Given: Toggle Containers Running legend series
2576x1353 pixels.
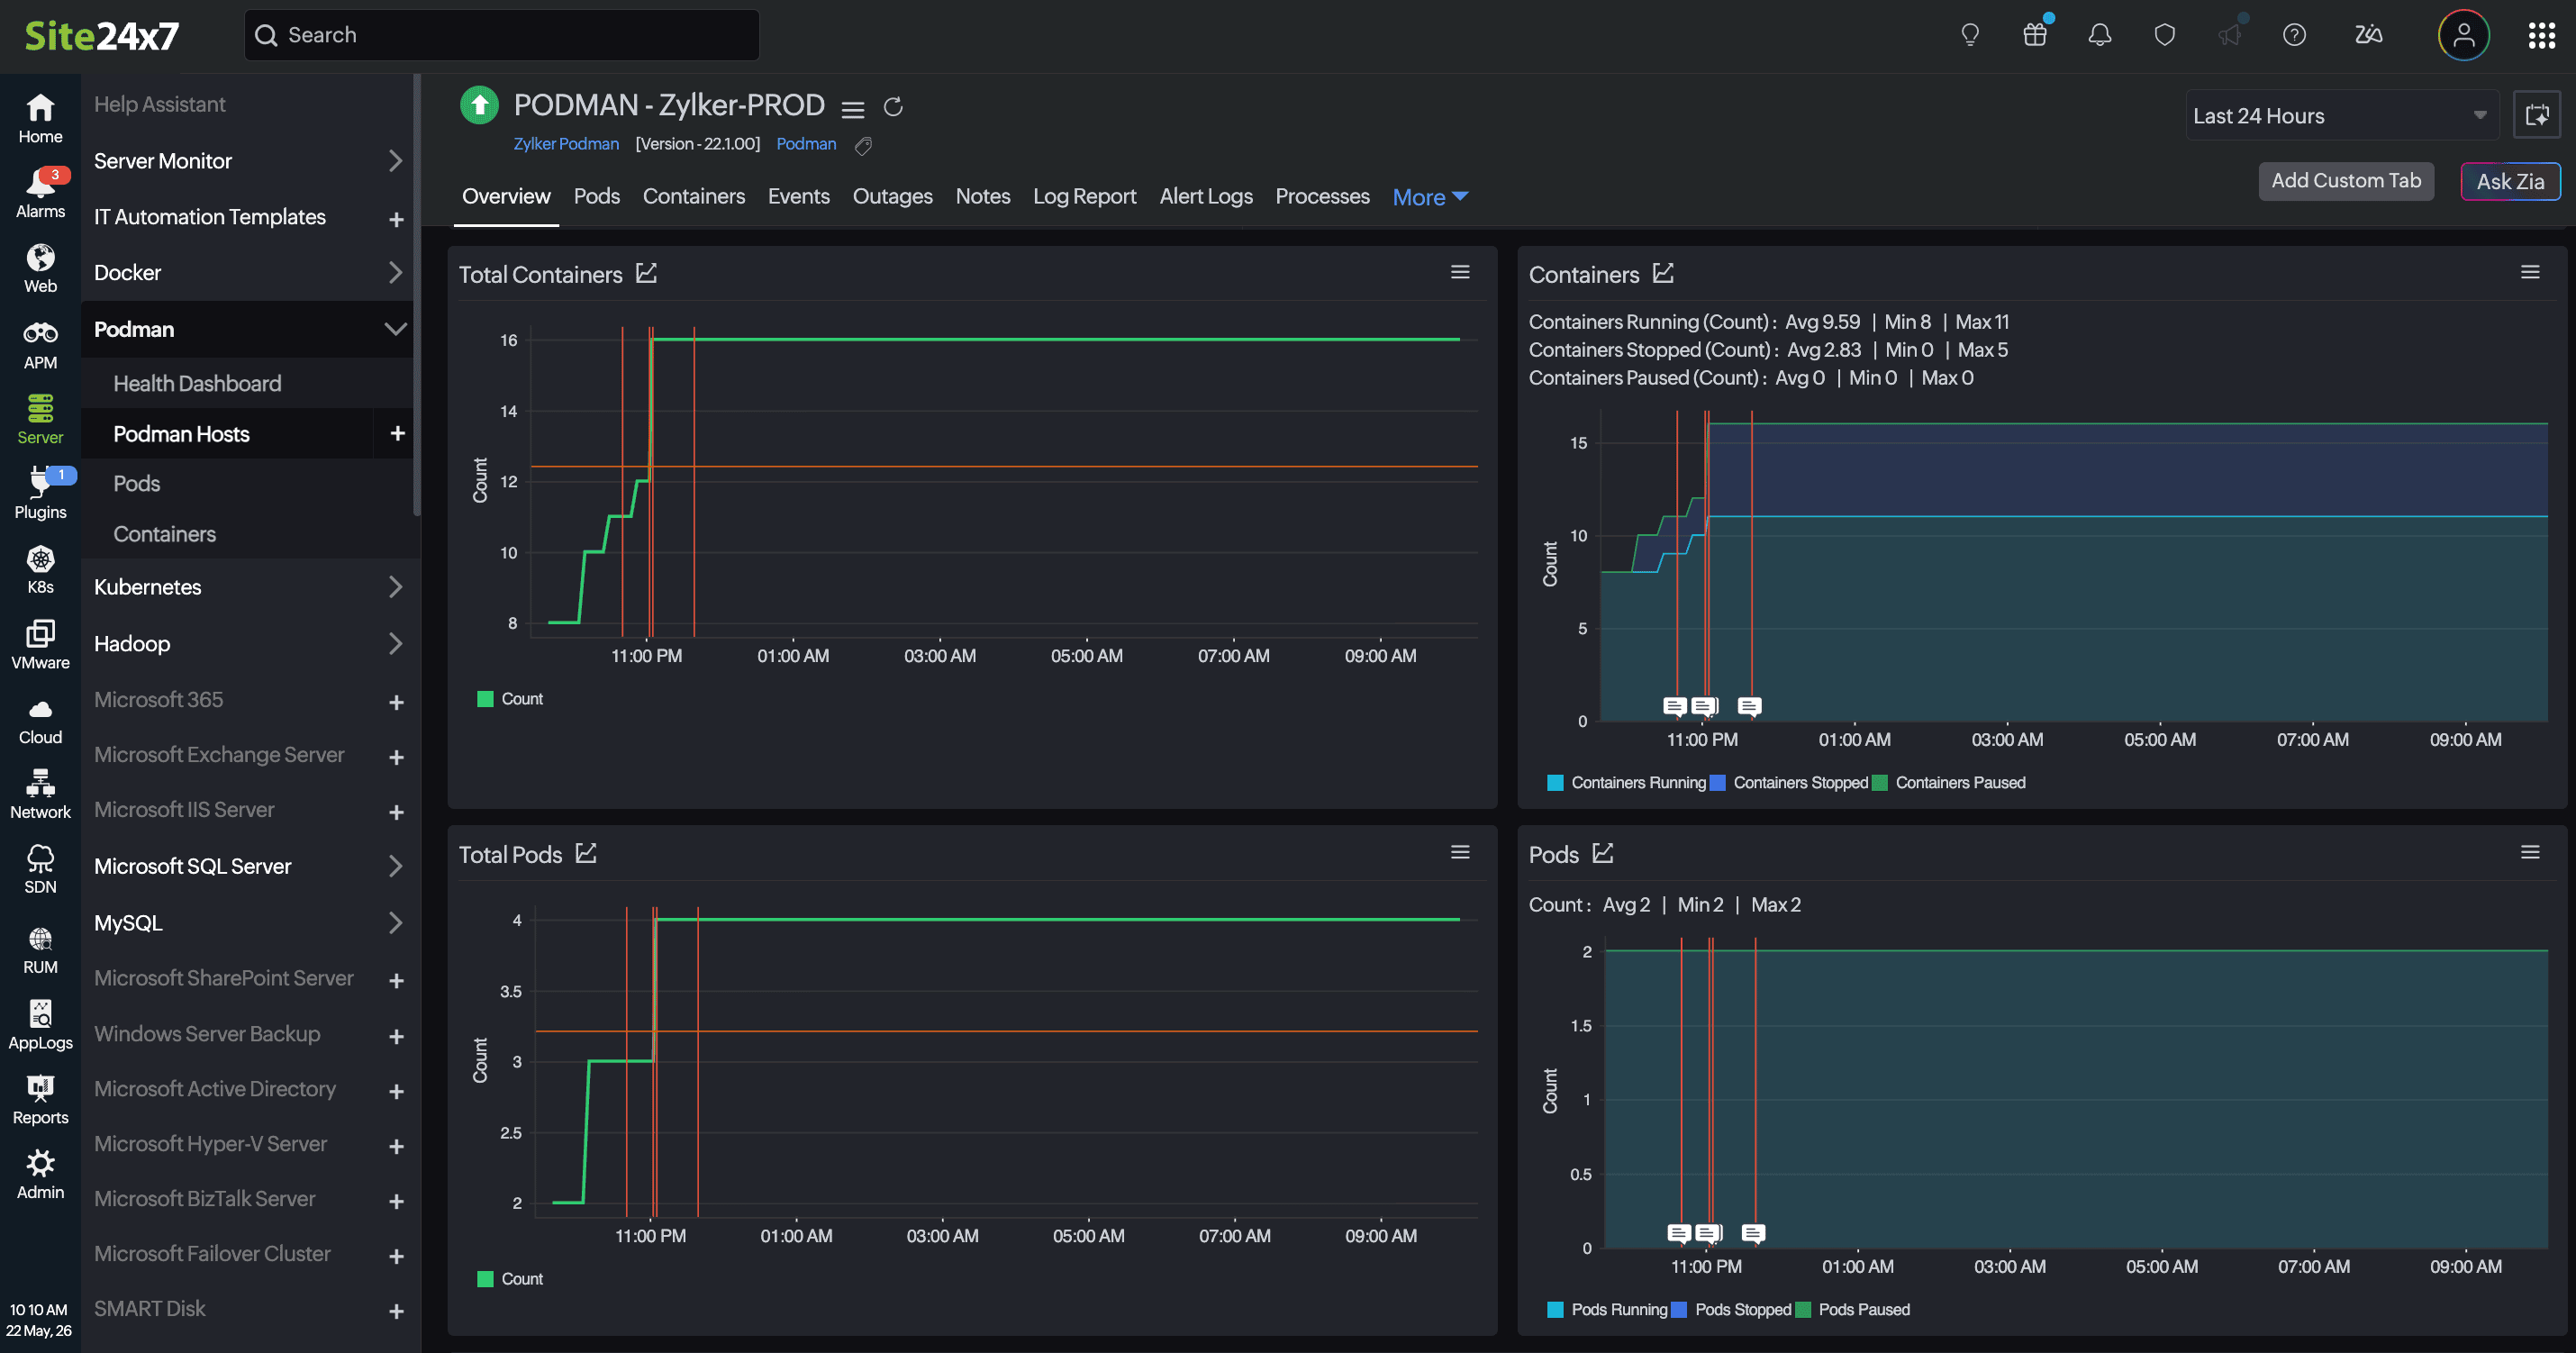Looking at the screenshot, I should click(1627, 783).
